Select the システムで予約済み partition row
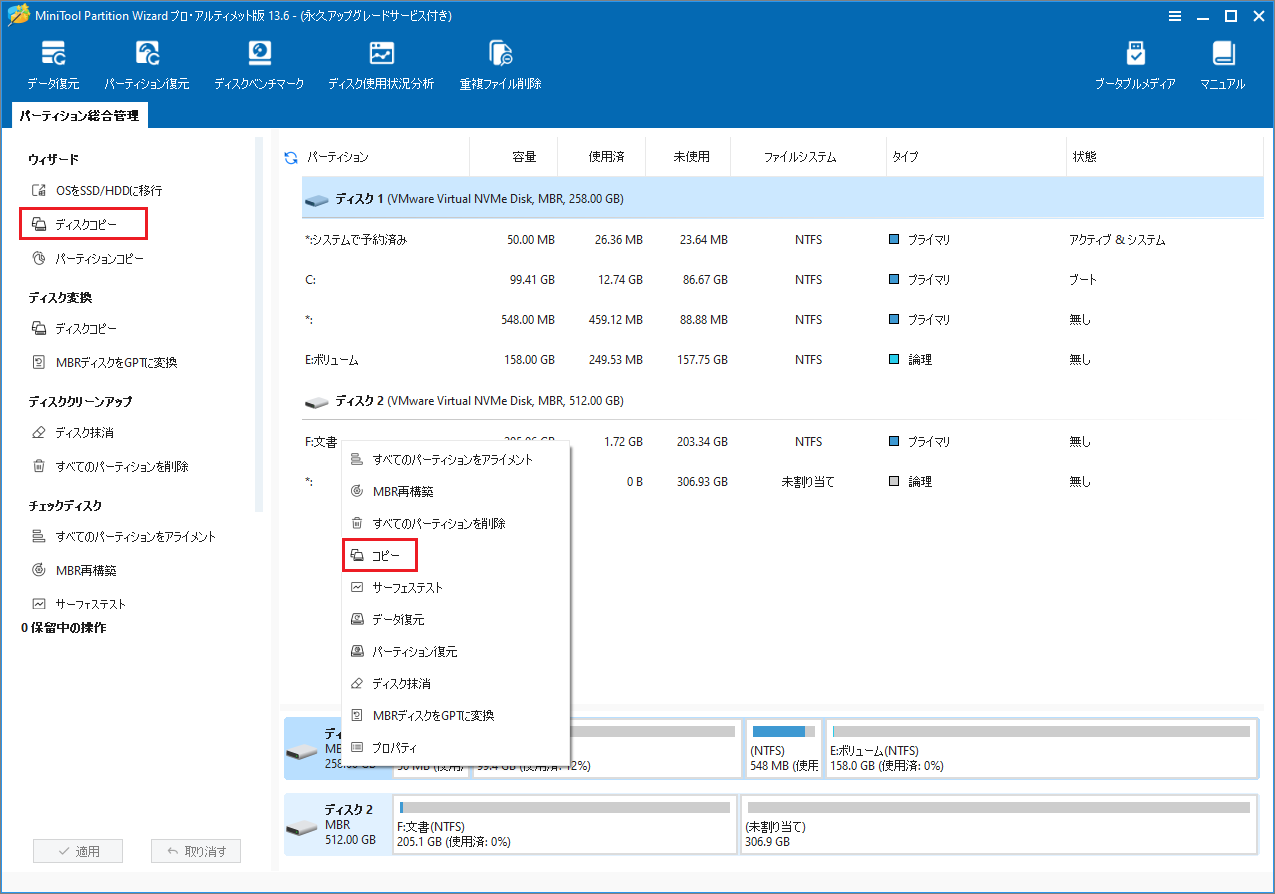 click(x=782, y=240)
